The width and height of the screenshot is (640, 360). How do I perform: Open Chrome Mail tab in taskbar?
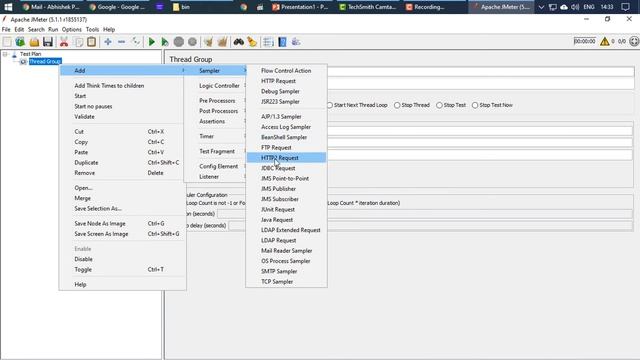pos(51,7)
